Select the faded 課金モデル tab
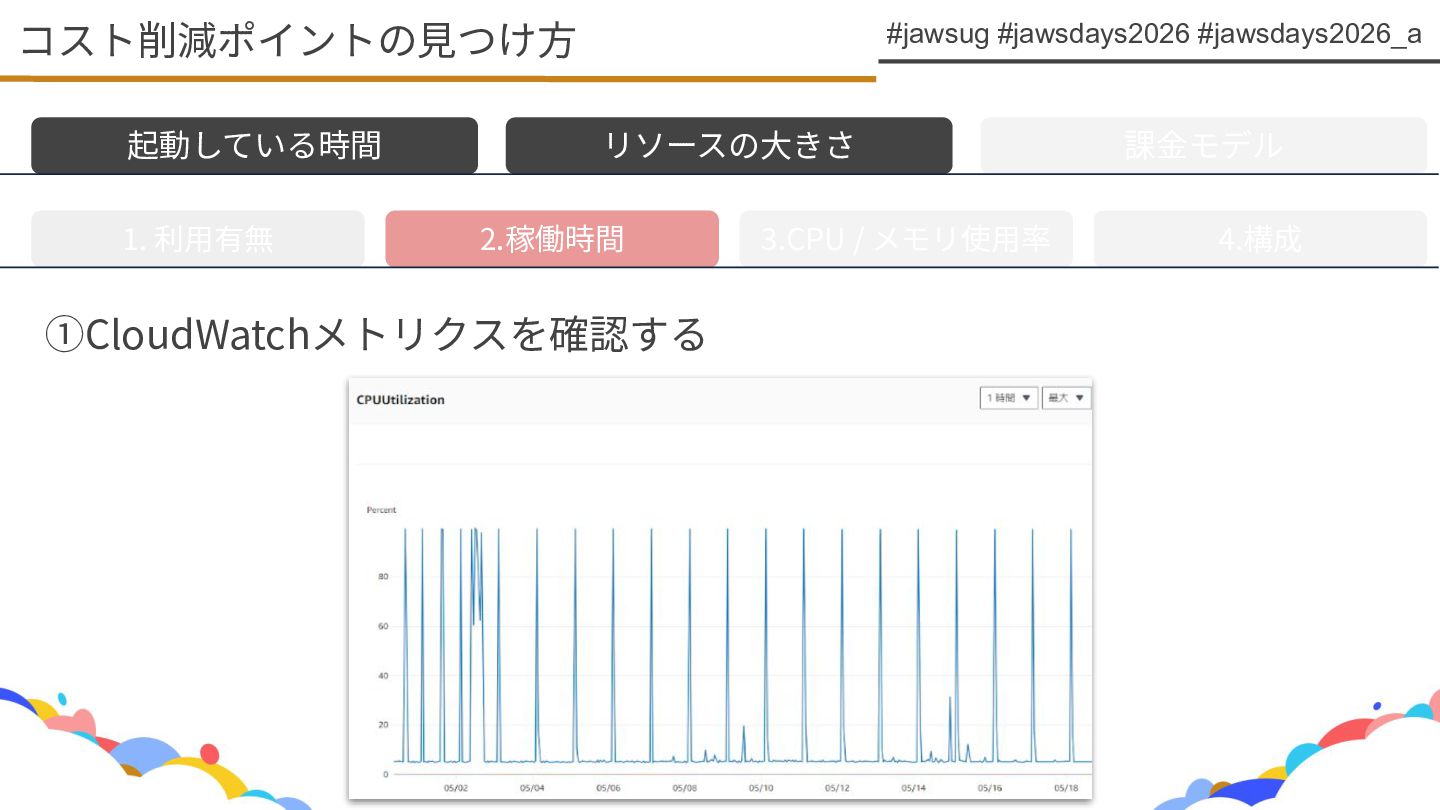Screen dimensions: 1440x810 1203,145
